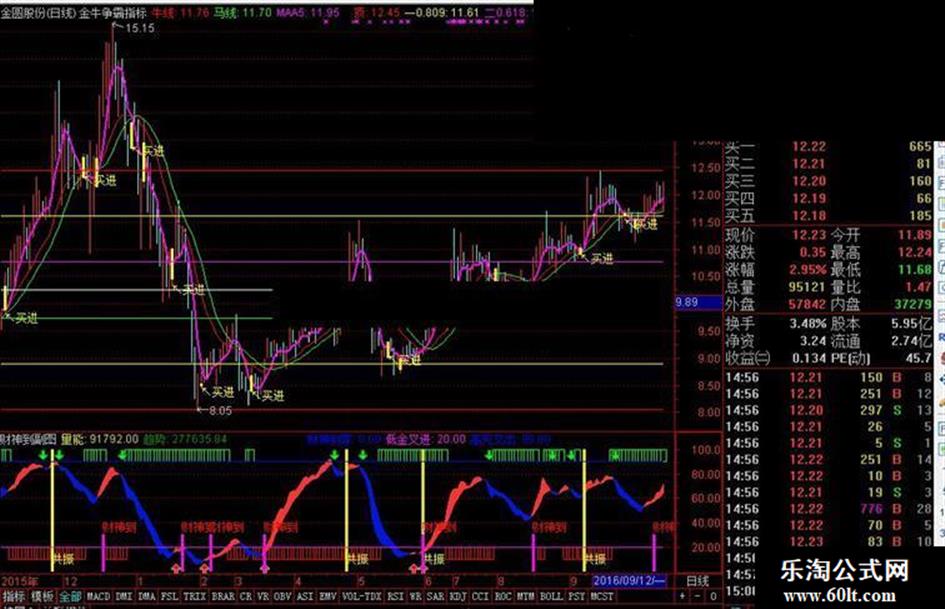Click the PE(动) 45.7 value
This screenshot has width=945, height=609.
pos(918,358)
